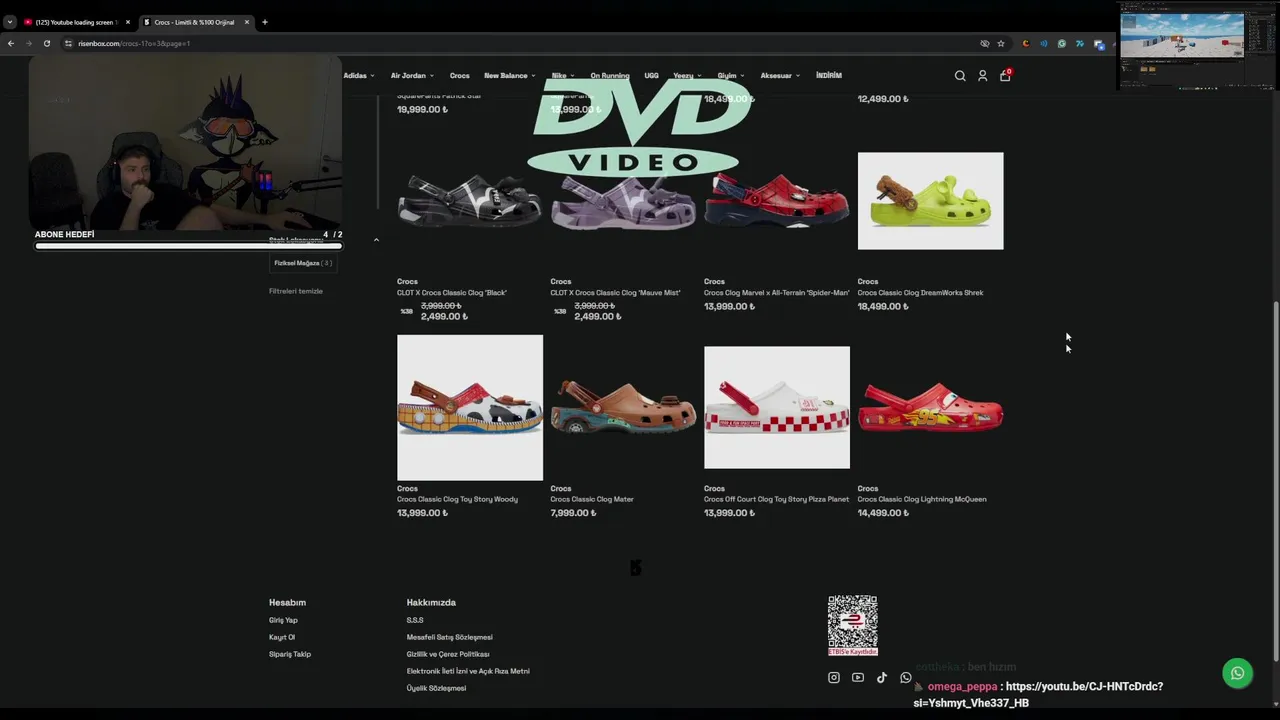Image resolution: width=1280 pixels, height=720 pixels.
Task: Expand the Aksesuar menu
Action: tap(780, 76)
